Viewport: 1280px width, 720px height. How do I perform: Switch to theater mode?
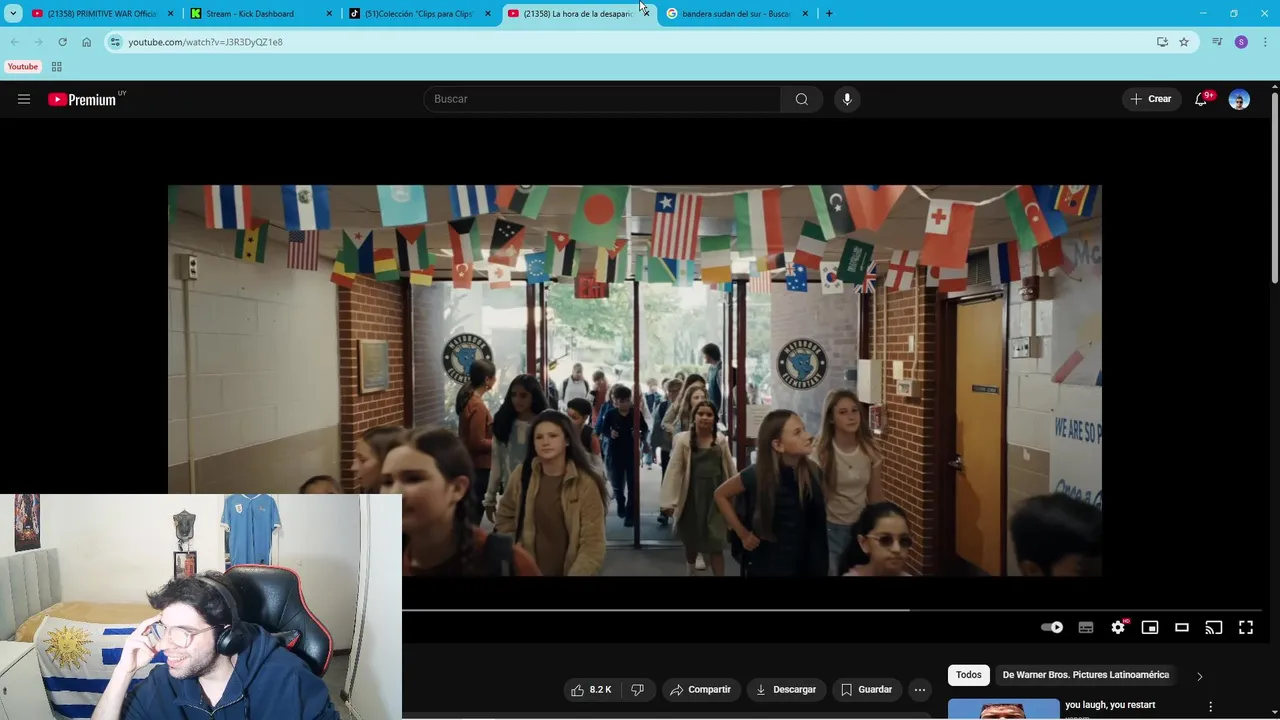point(1182,627)
